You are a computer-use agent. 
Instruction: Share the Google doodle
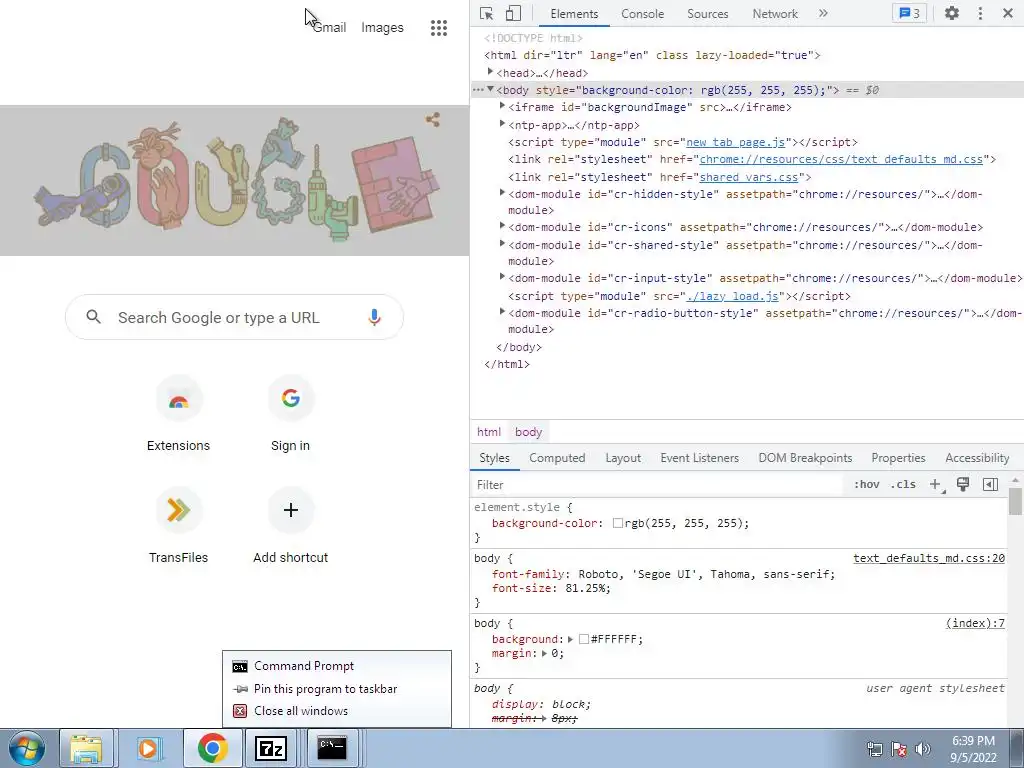click(x=432, y=120)
